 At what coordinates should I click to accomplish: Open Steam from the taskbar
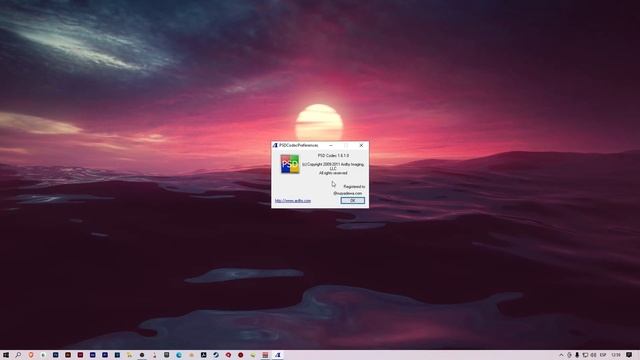tap(216, 355)
